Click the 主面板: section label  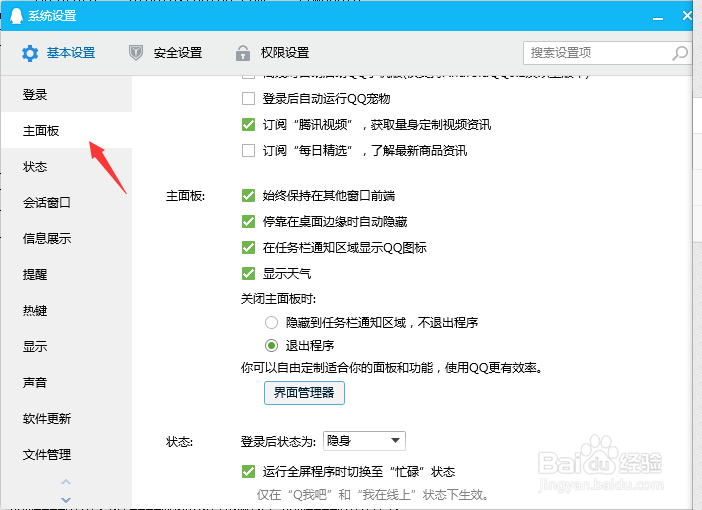185,196
